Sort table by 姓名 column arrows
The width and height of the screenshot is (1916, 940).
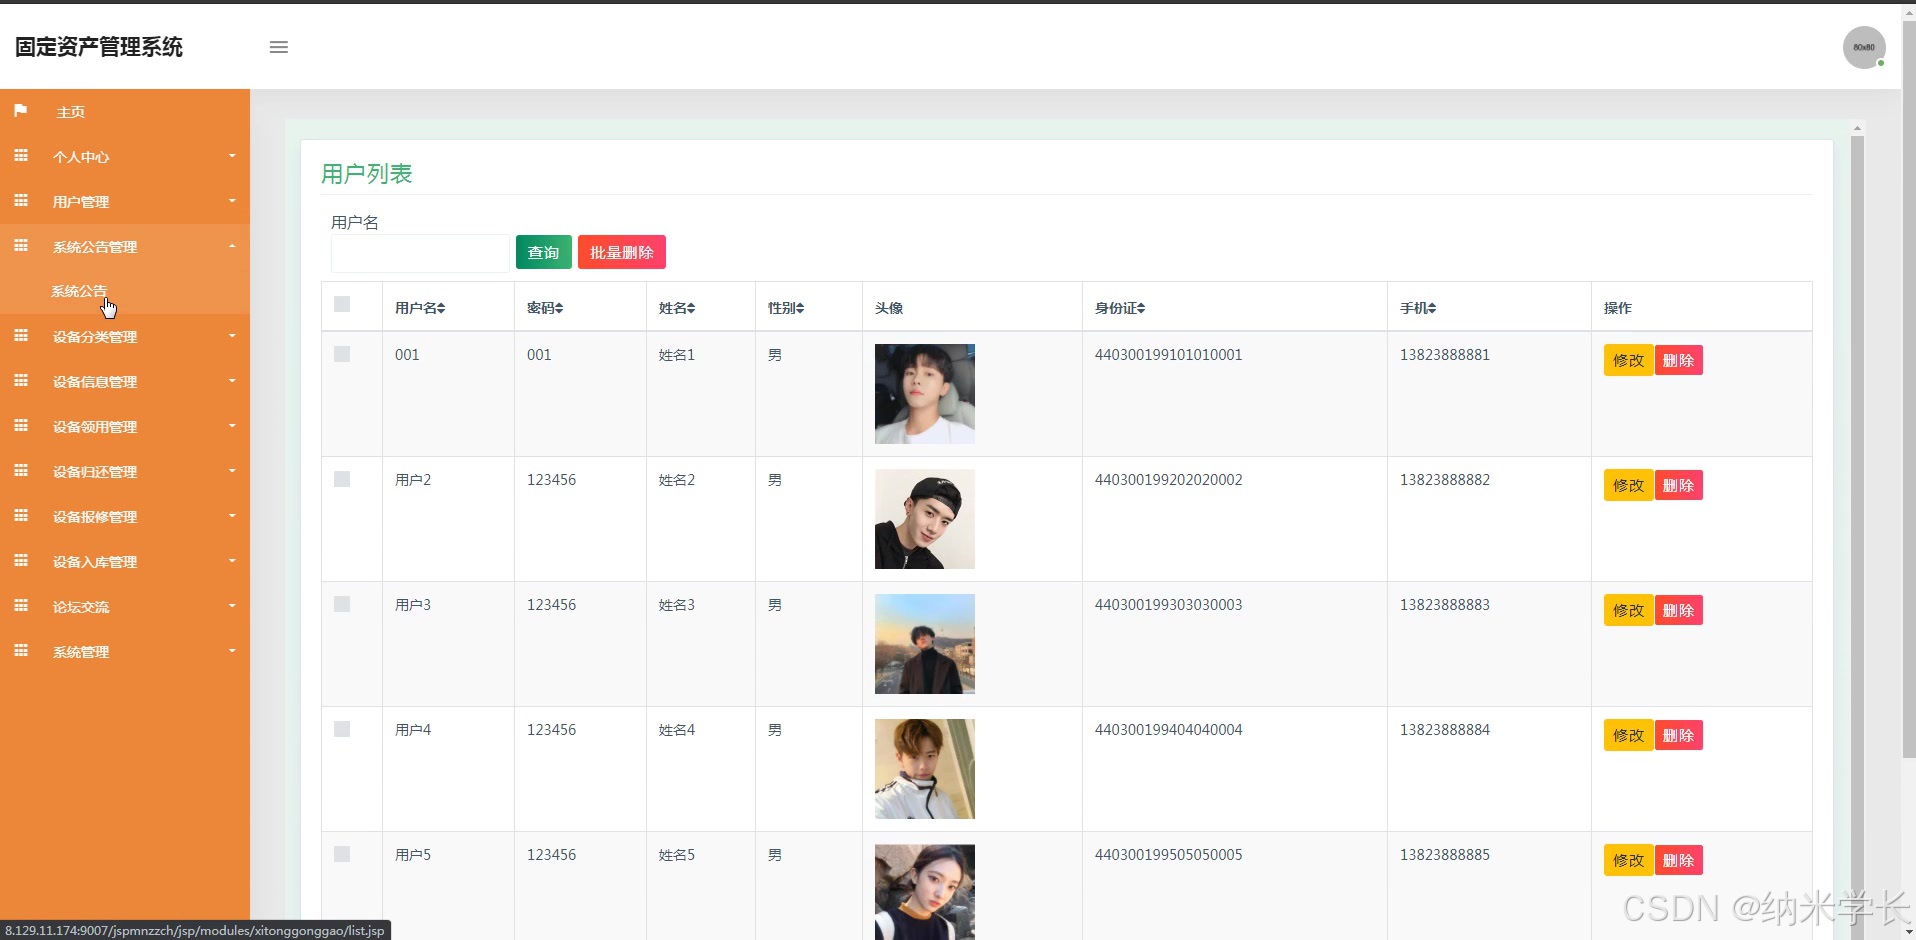click(x=691, y=308)
